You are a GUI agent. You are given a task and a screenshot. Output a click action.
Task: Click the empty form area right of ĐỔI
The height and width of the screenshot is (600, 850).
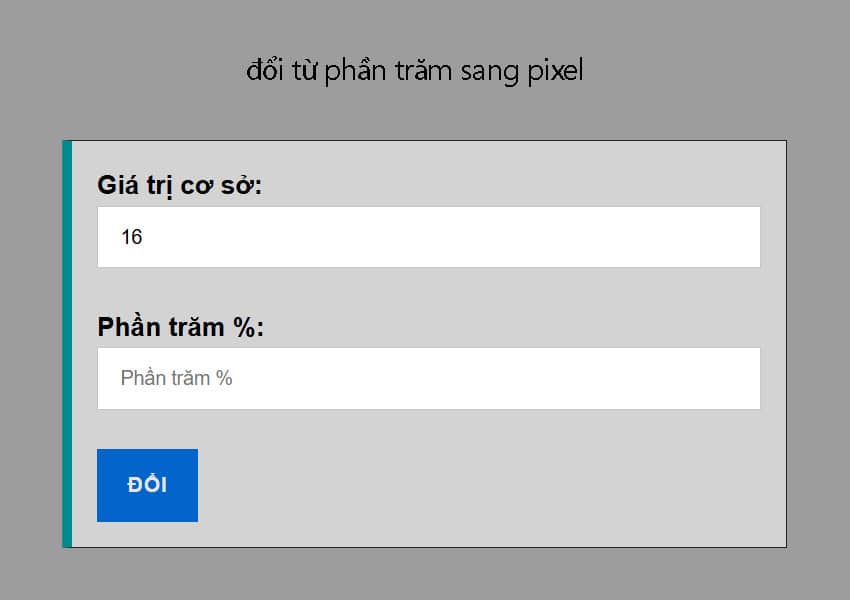480,485
